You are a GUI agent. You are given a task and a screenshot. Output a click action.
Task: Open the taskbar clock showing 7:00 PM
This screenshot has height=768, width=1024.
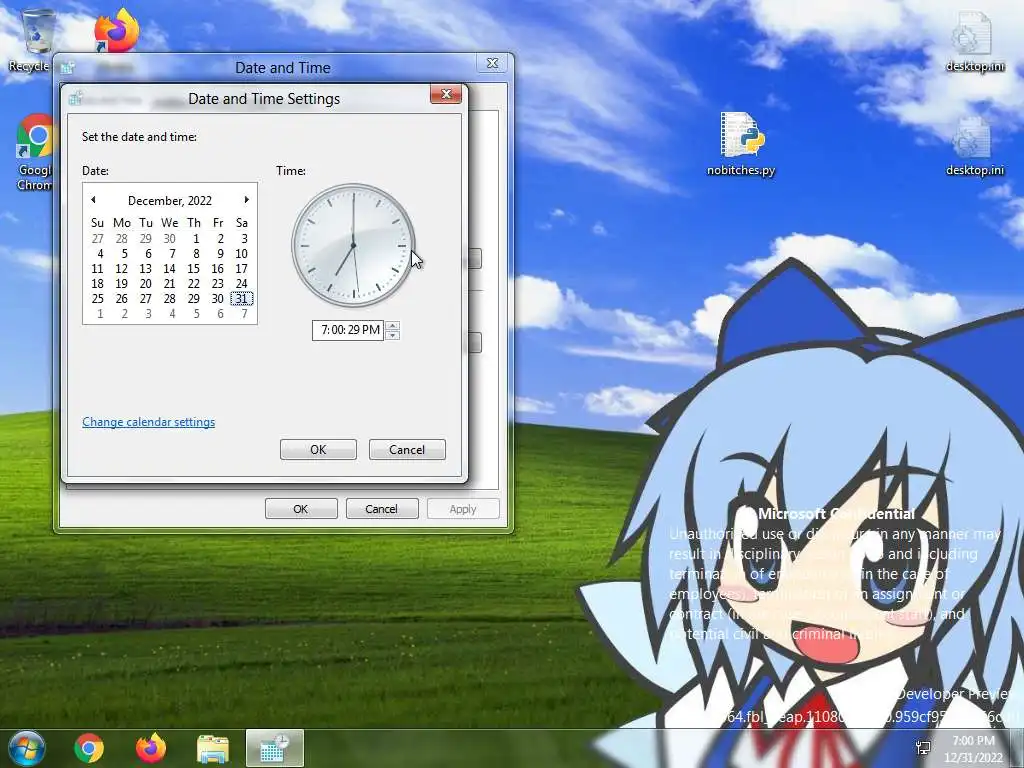point(973,749)
